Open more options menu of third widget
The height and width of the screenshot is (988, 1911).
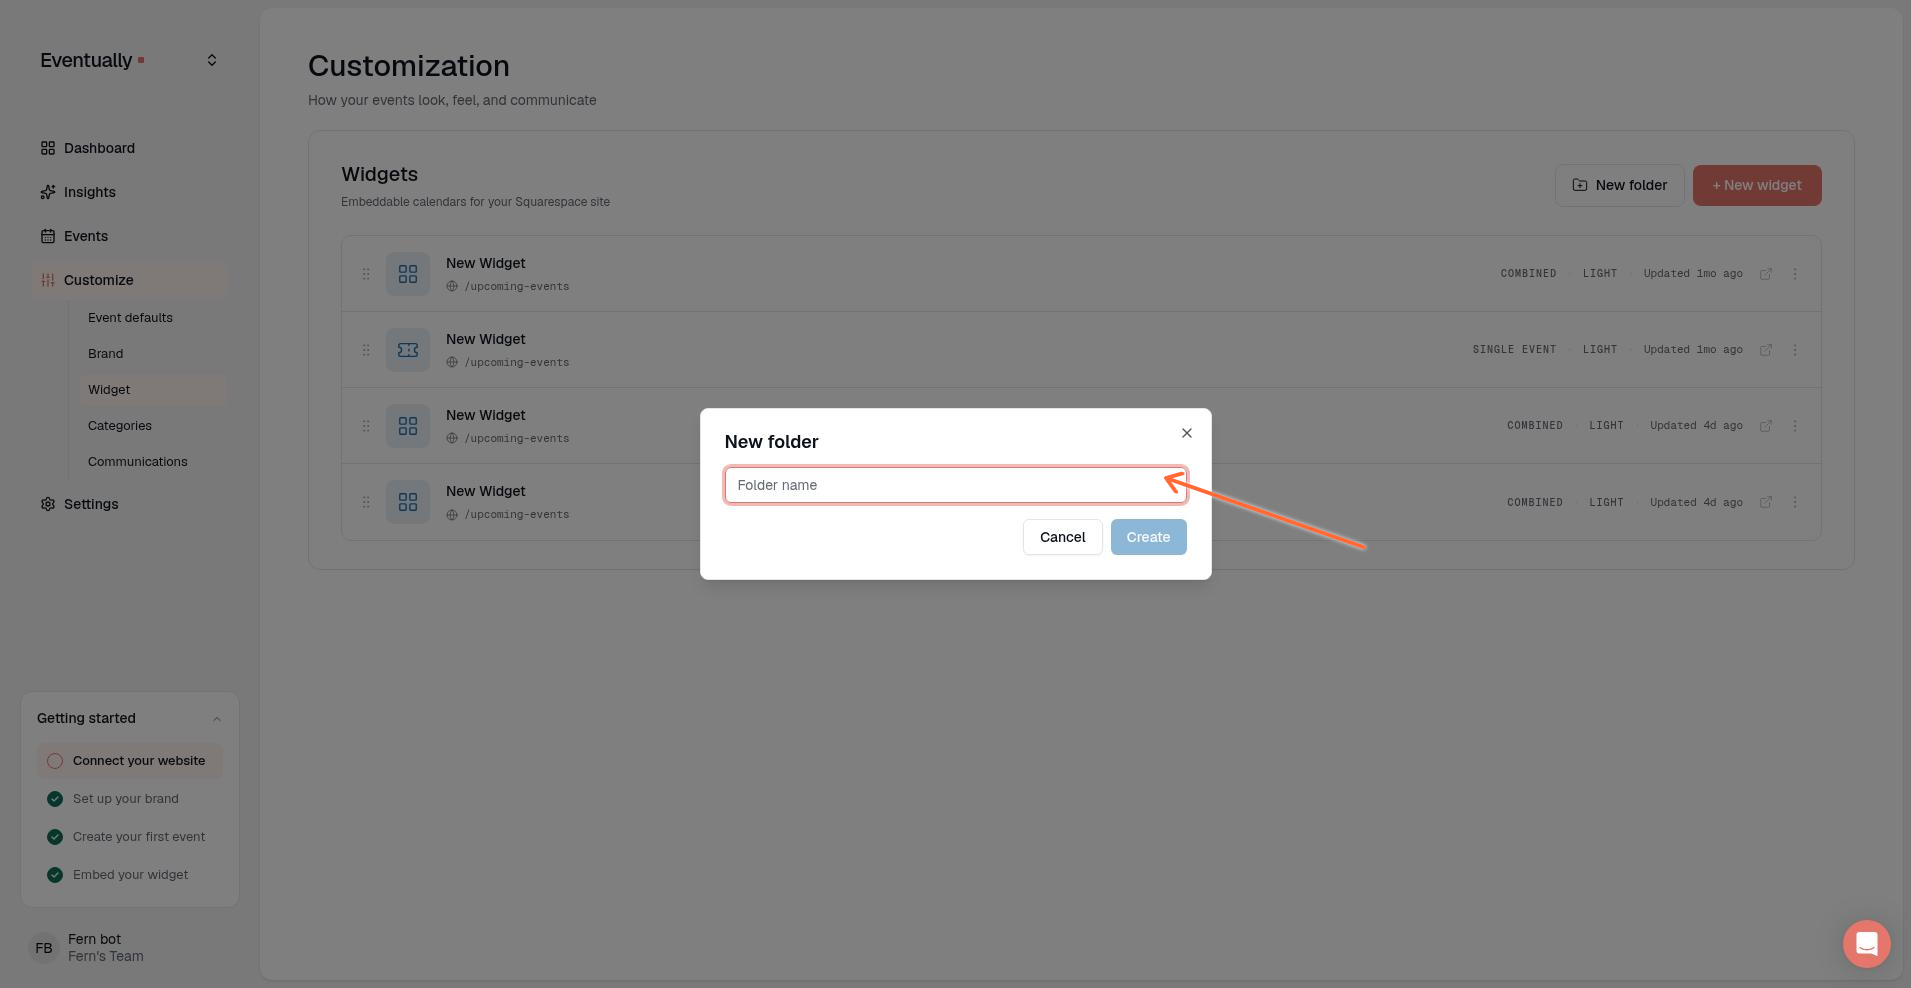pyautogui.click(x=1795, y=426)
